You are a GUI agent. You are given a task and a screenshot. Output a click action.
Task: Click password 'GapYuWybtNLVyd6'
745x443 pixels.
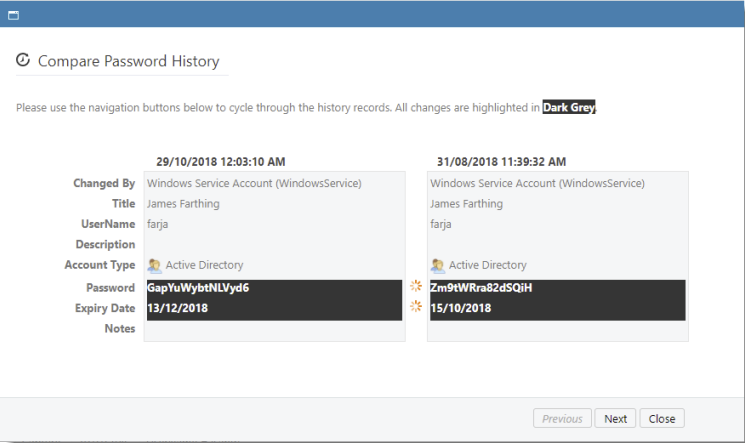coord(198,288)
